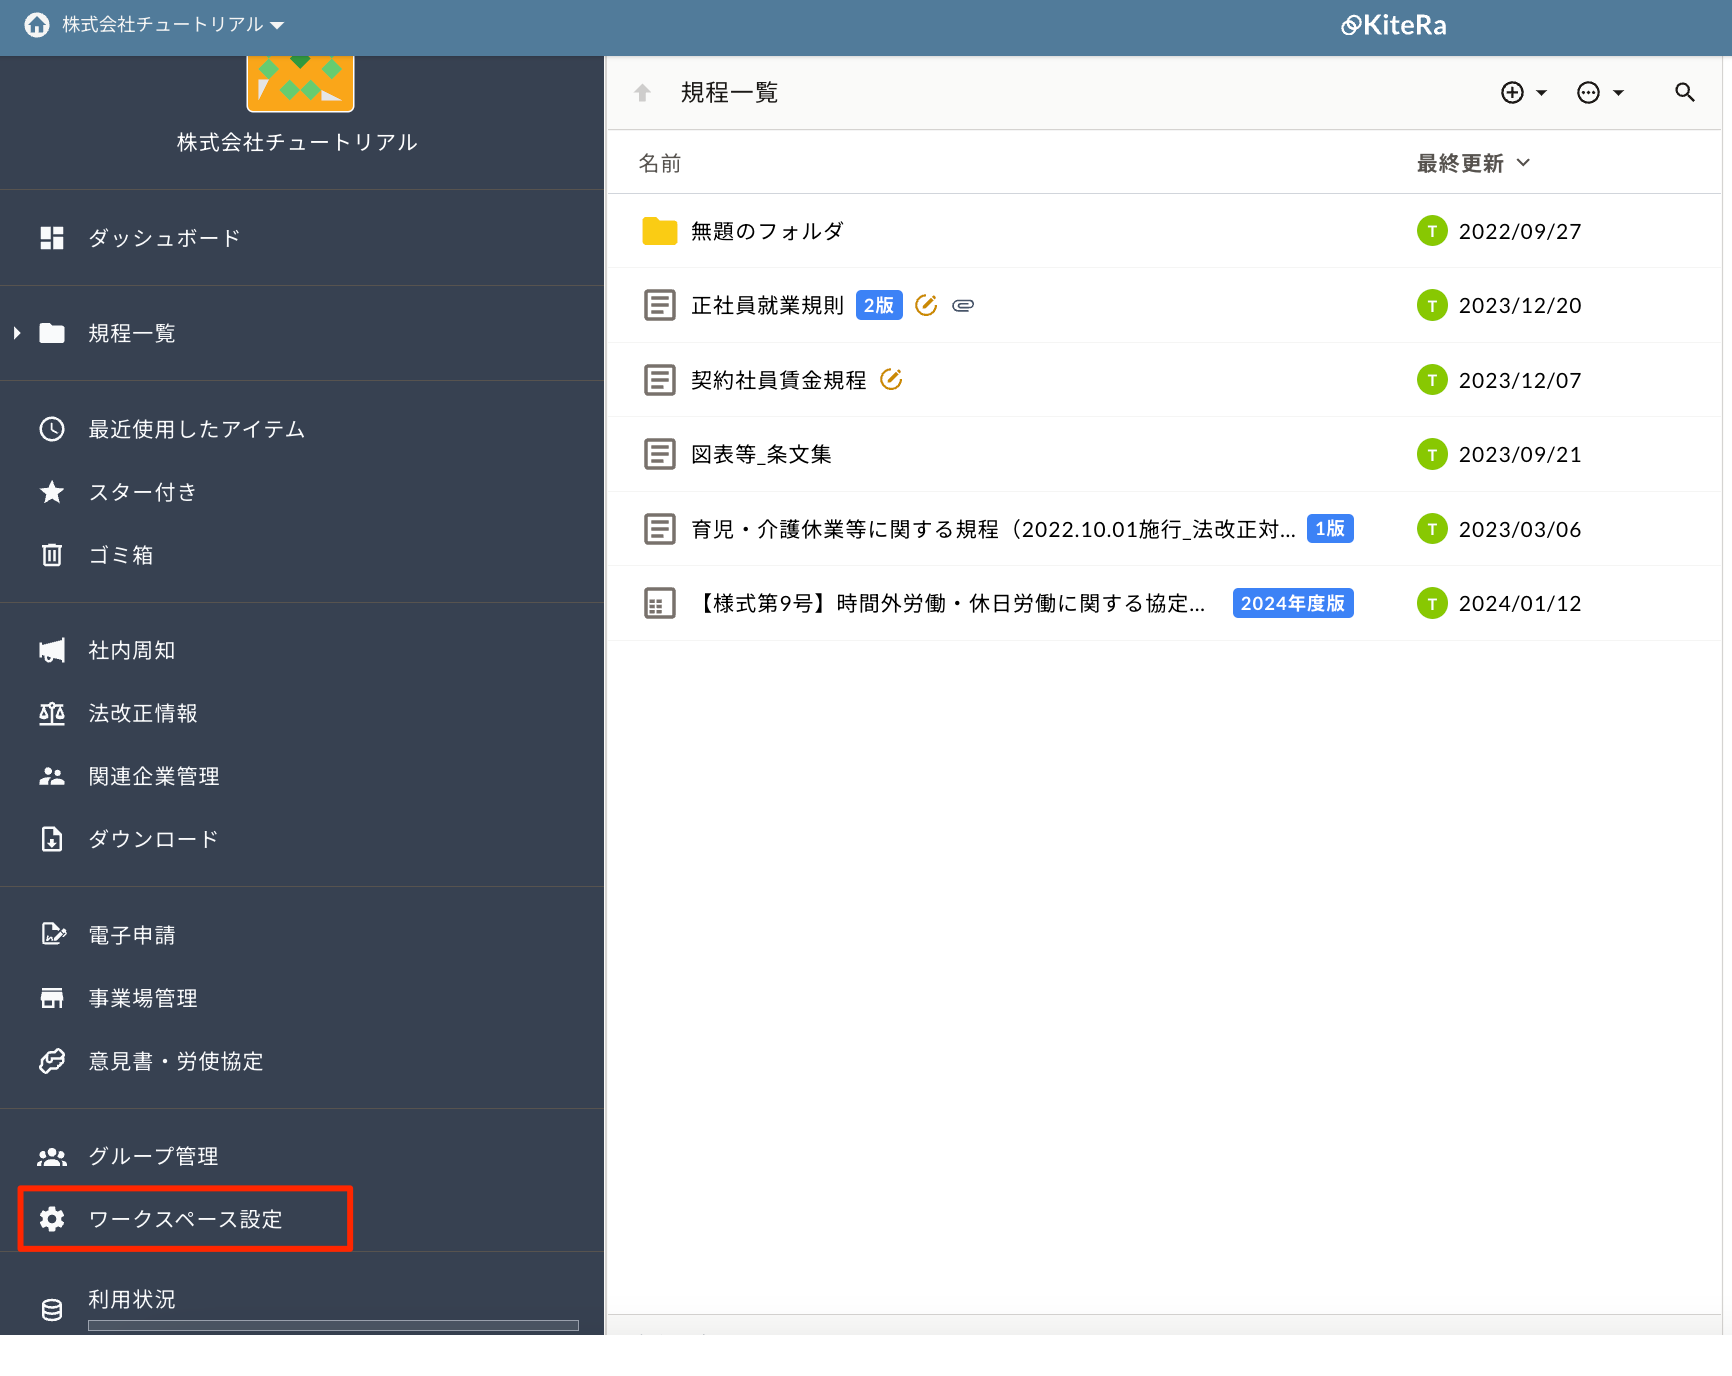Open スター付き via the star icon
Screen dimensions: 1732x1376
tap(51, 492)
